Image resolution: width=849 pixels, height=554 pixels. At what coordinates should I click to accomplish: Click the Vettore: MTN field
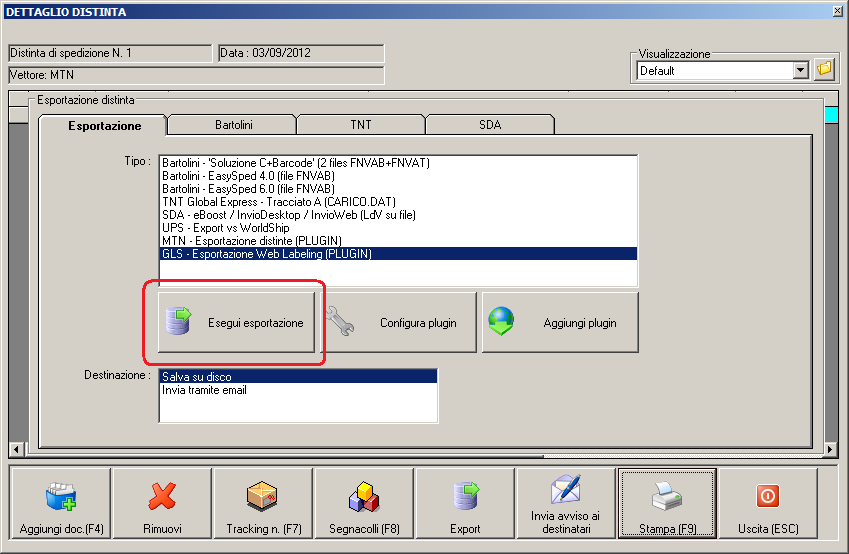click(x=197, y=75)
